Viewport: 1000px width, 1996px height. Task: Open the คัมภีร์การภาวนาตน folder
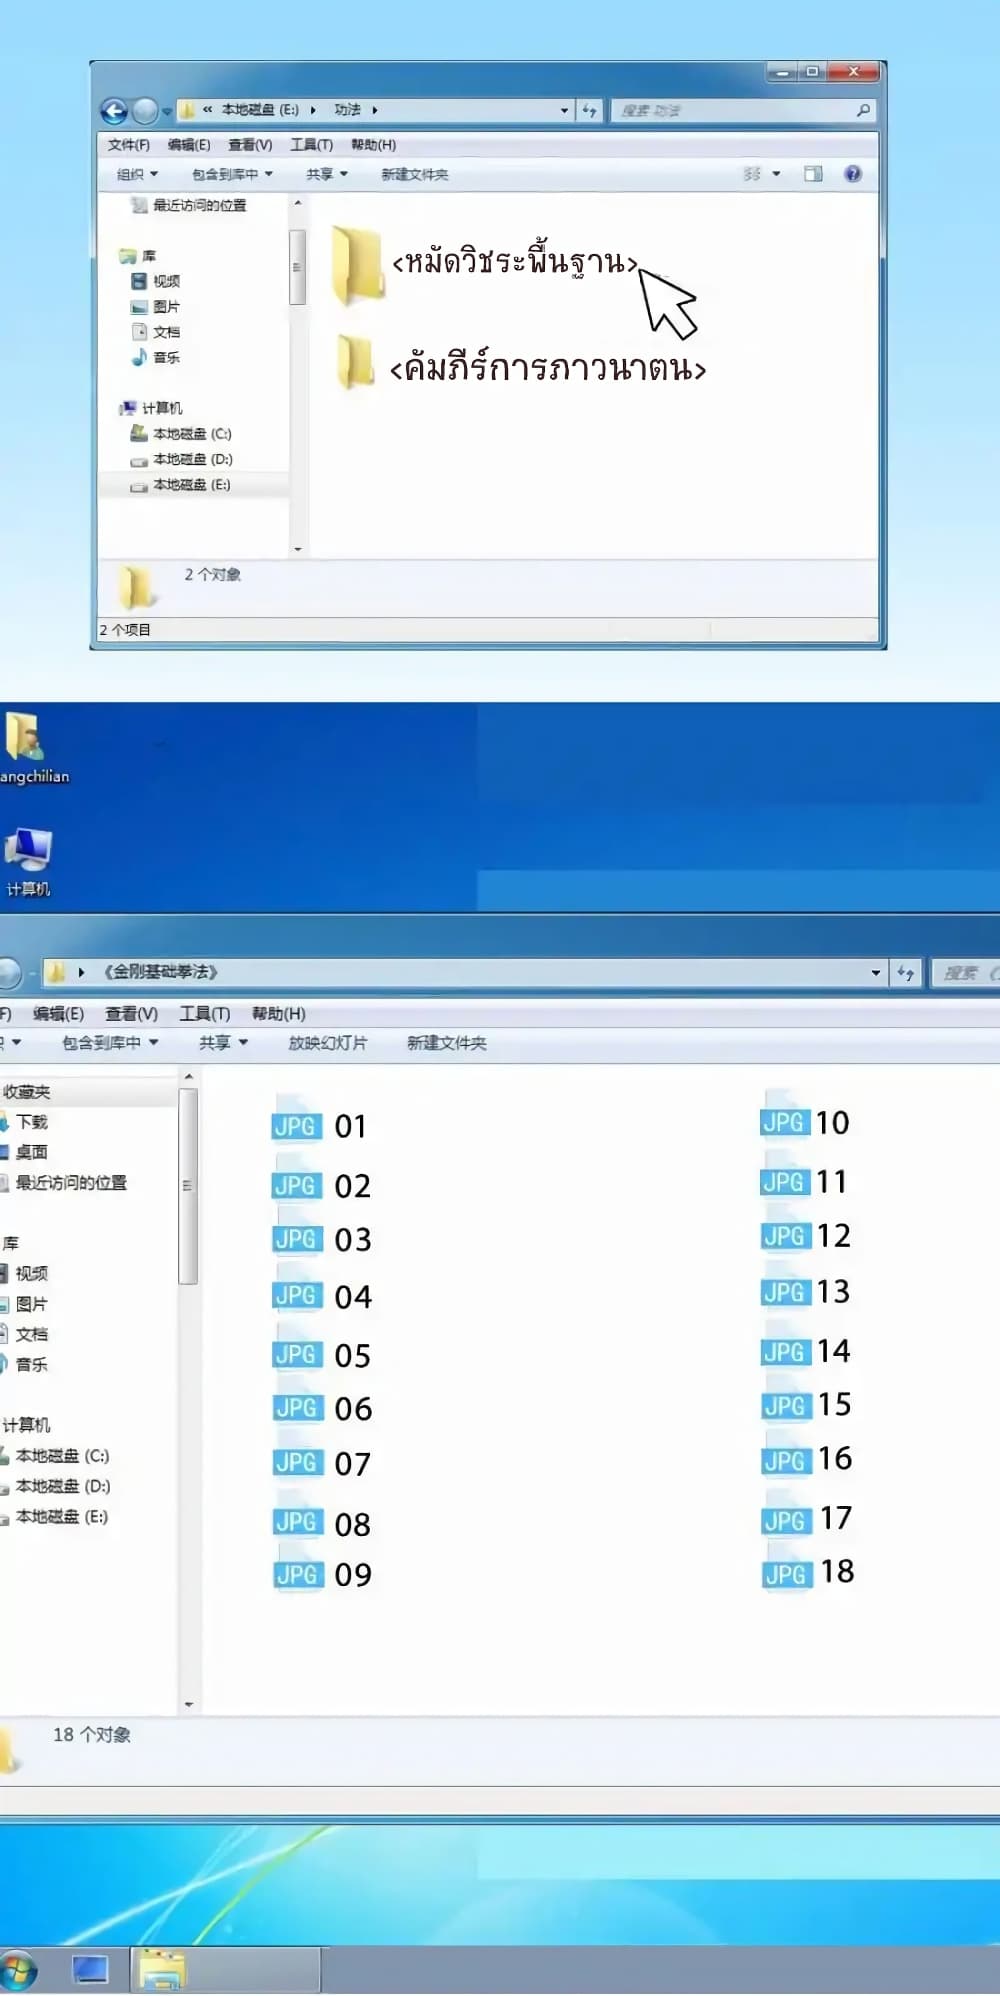click(355, 363)
